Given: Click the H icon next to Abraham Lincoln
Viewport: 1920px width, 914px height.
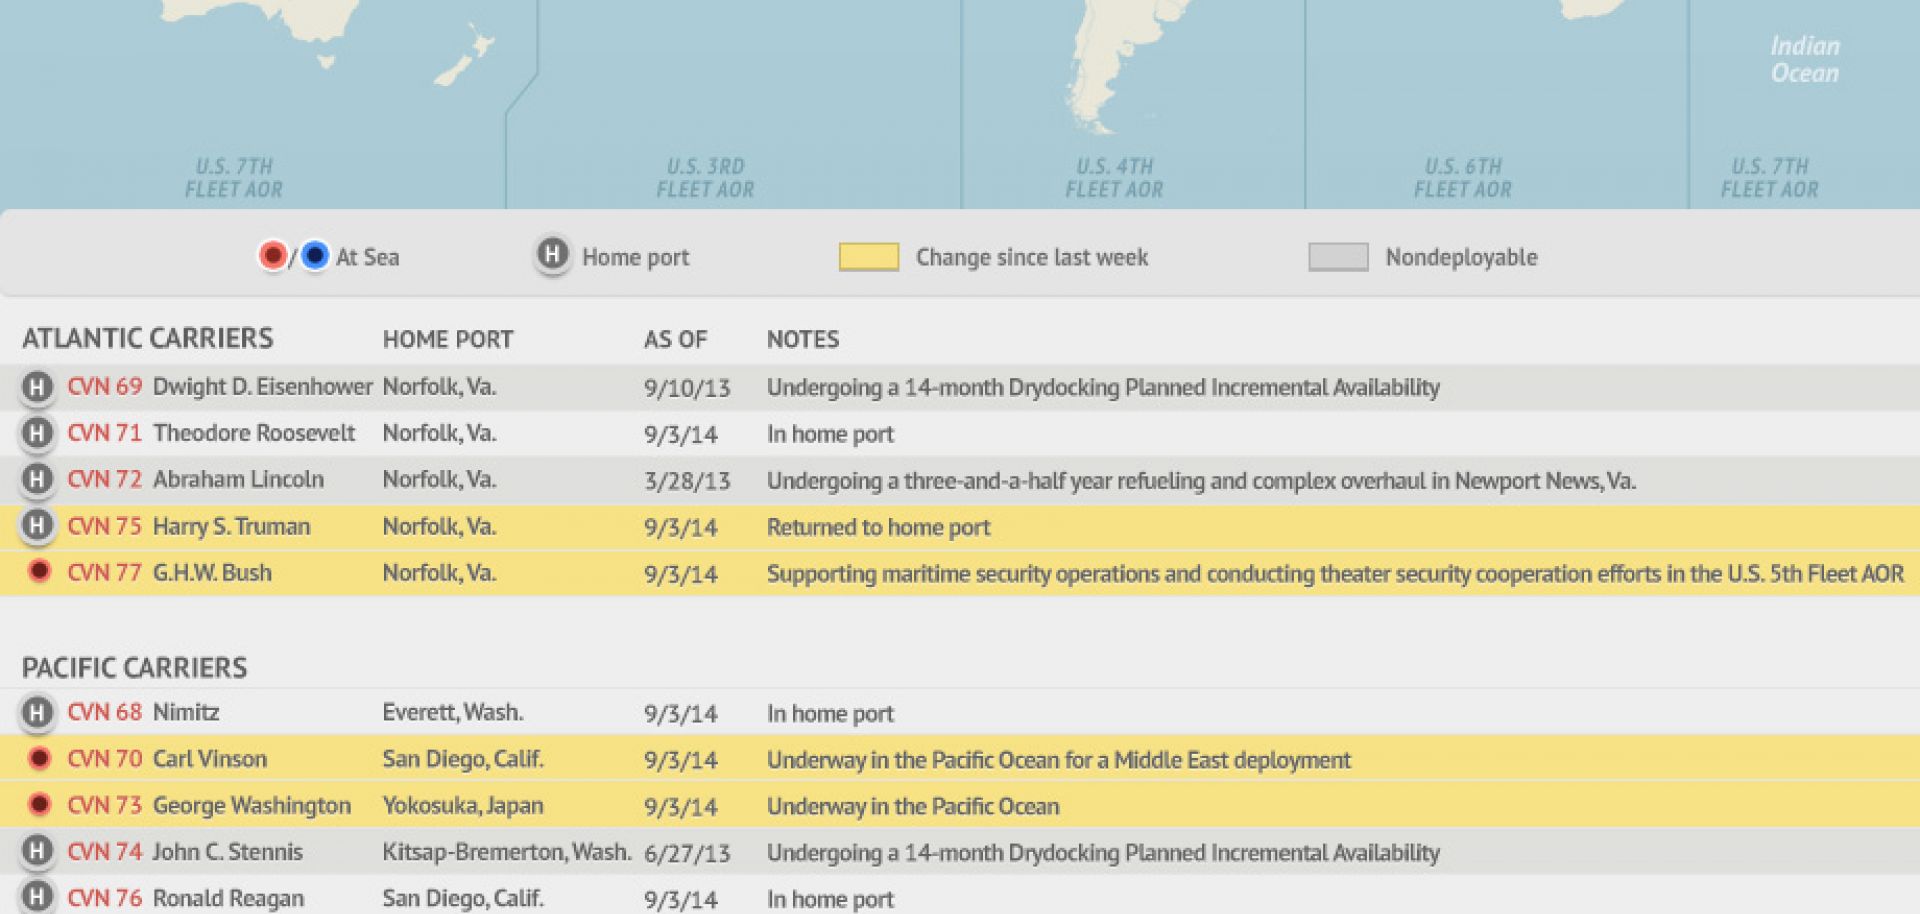Looking at the screenshot, I should coord(37,479).
